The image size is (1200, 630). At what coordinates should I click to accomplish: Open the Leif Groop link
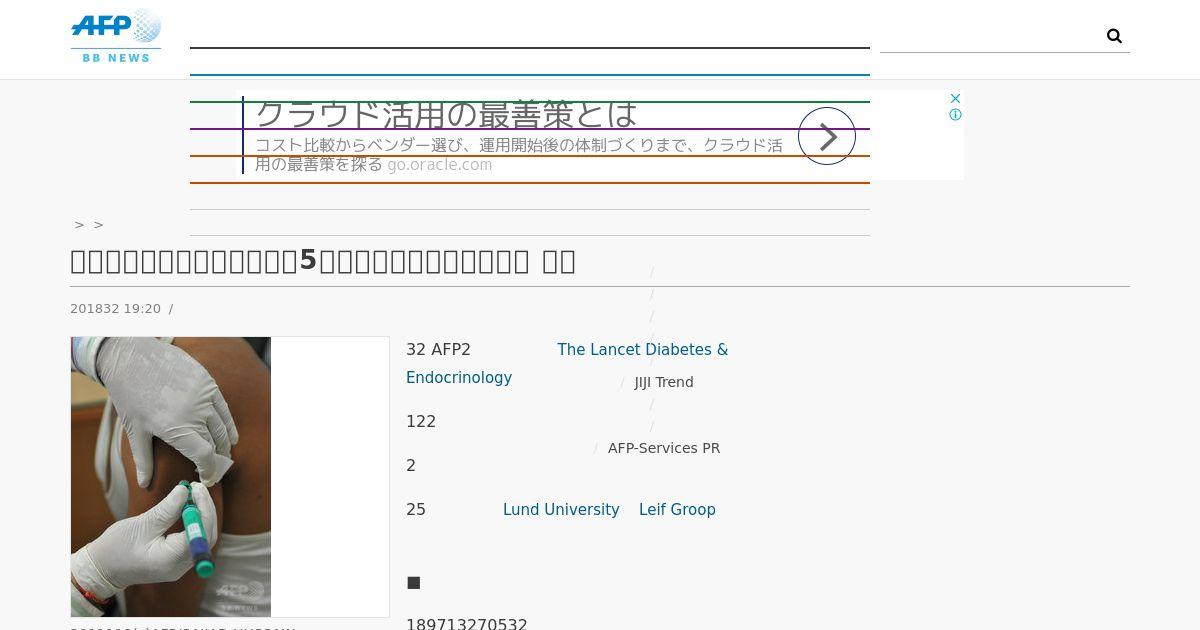(677, 510)
